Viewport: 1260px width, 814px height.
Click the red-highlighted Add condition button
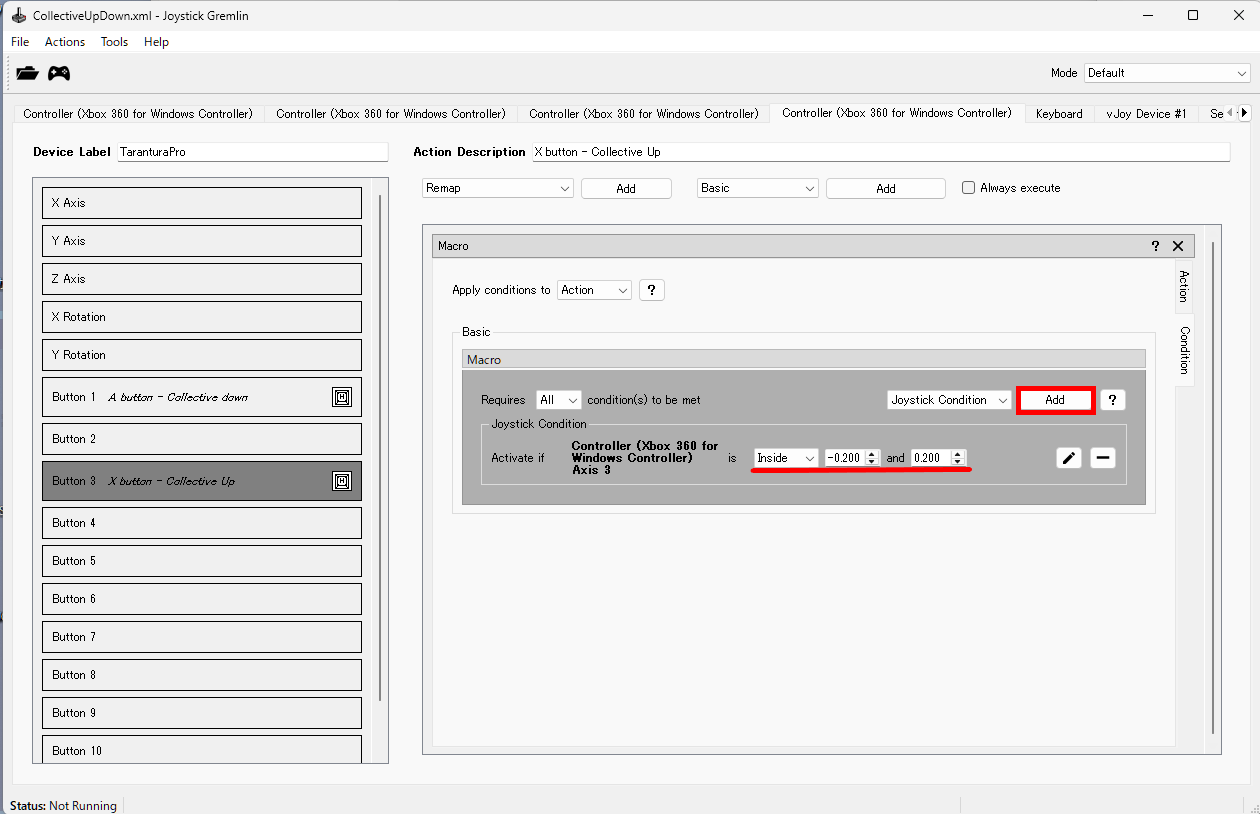click(x=1055, y=400)
